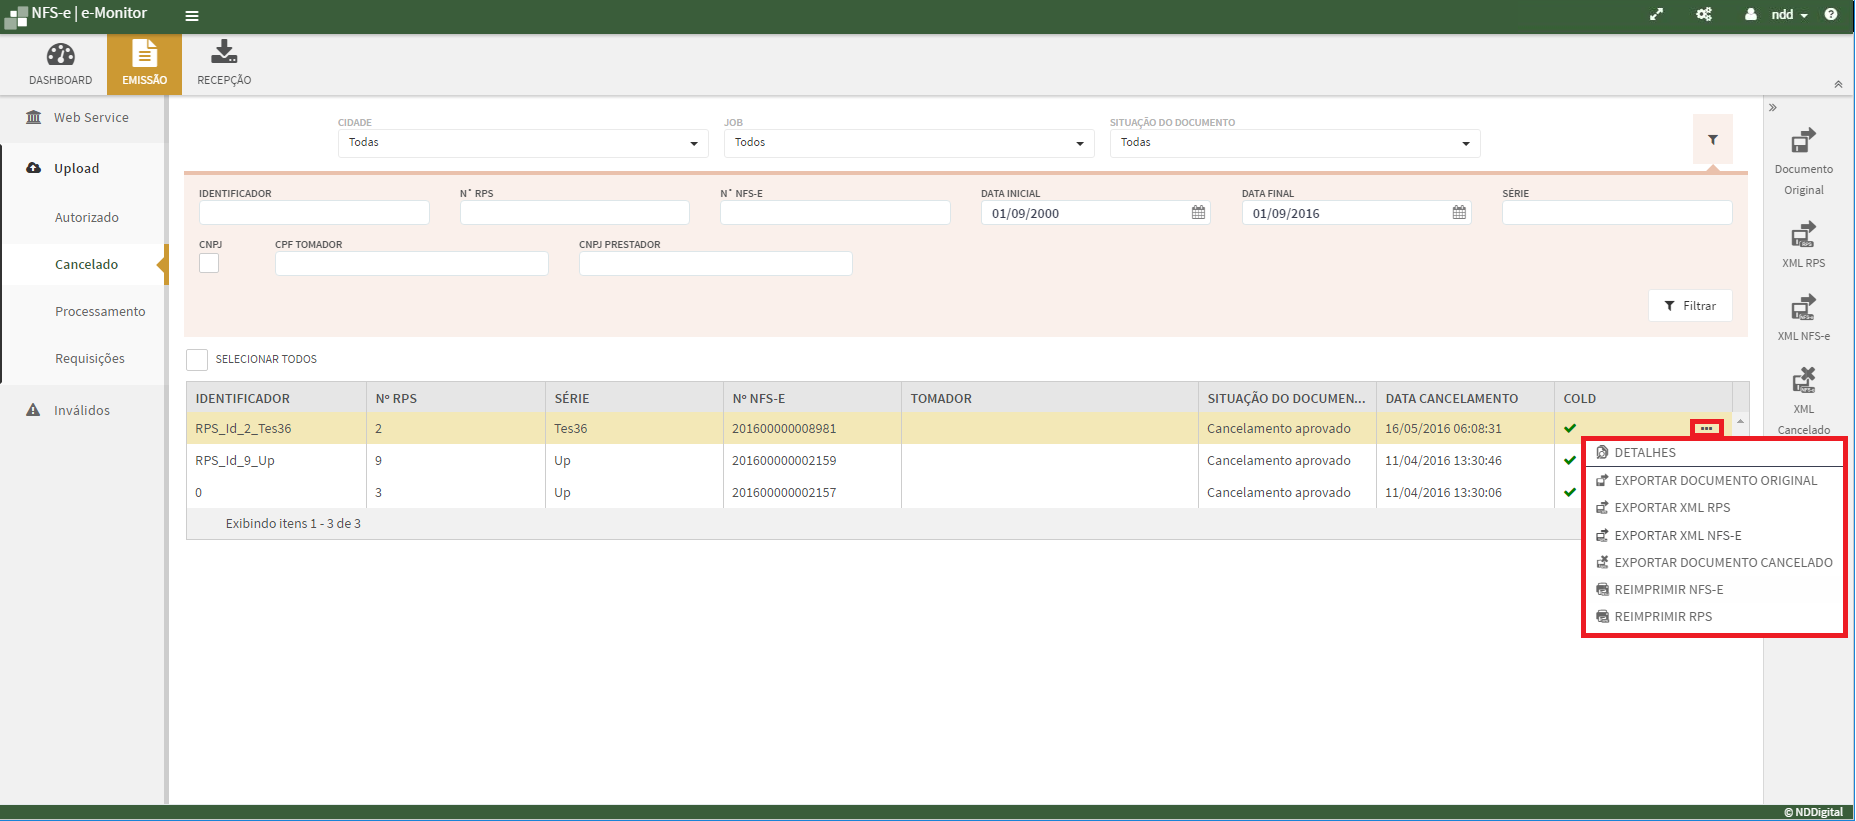Viewport: 1856px width, 821px height.
Task: Toggle the CNPJ checkbox
Action: [209, 263]
